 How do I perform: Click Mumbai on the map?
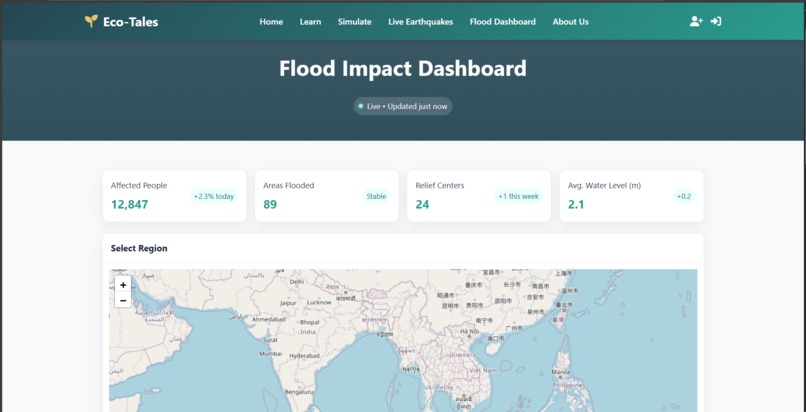pyautogui.click(x=270, y=353)
